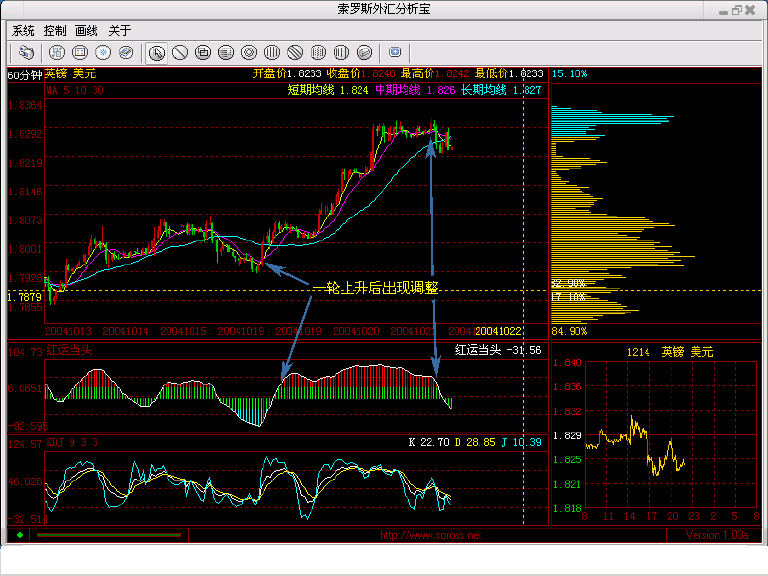Screen dimensions: 768x576
Task: Open the 关于 menu
Action: 119,30
